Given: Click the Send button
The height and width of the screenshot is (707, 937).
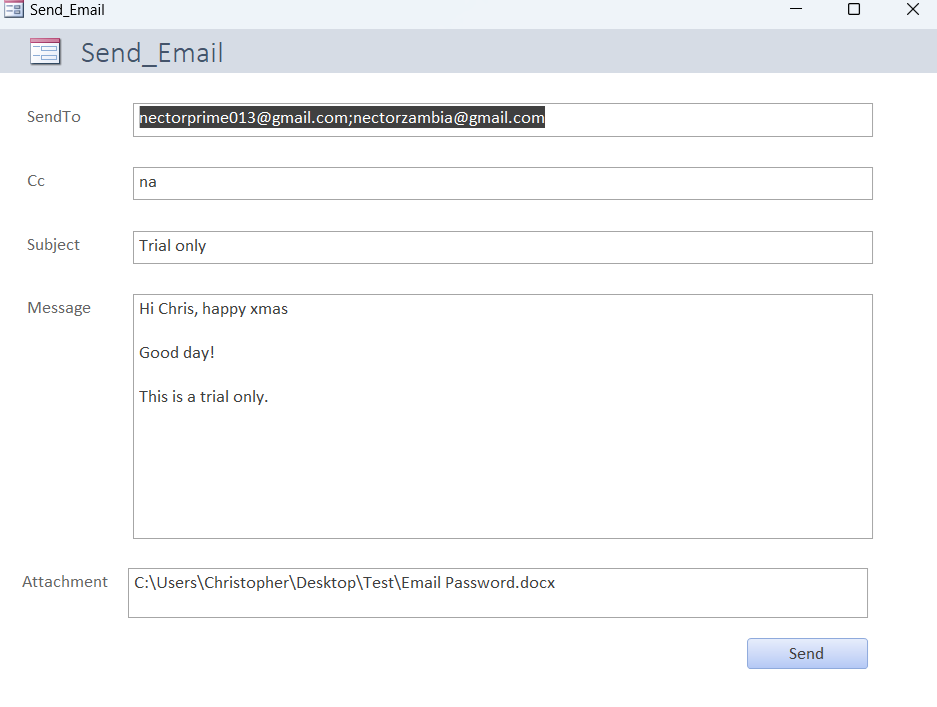Looking at the screenshot, I should [x=806, y=653].
